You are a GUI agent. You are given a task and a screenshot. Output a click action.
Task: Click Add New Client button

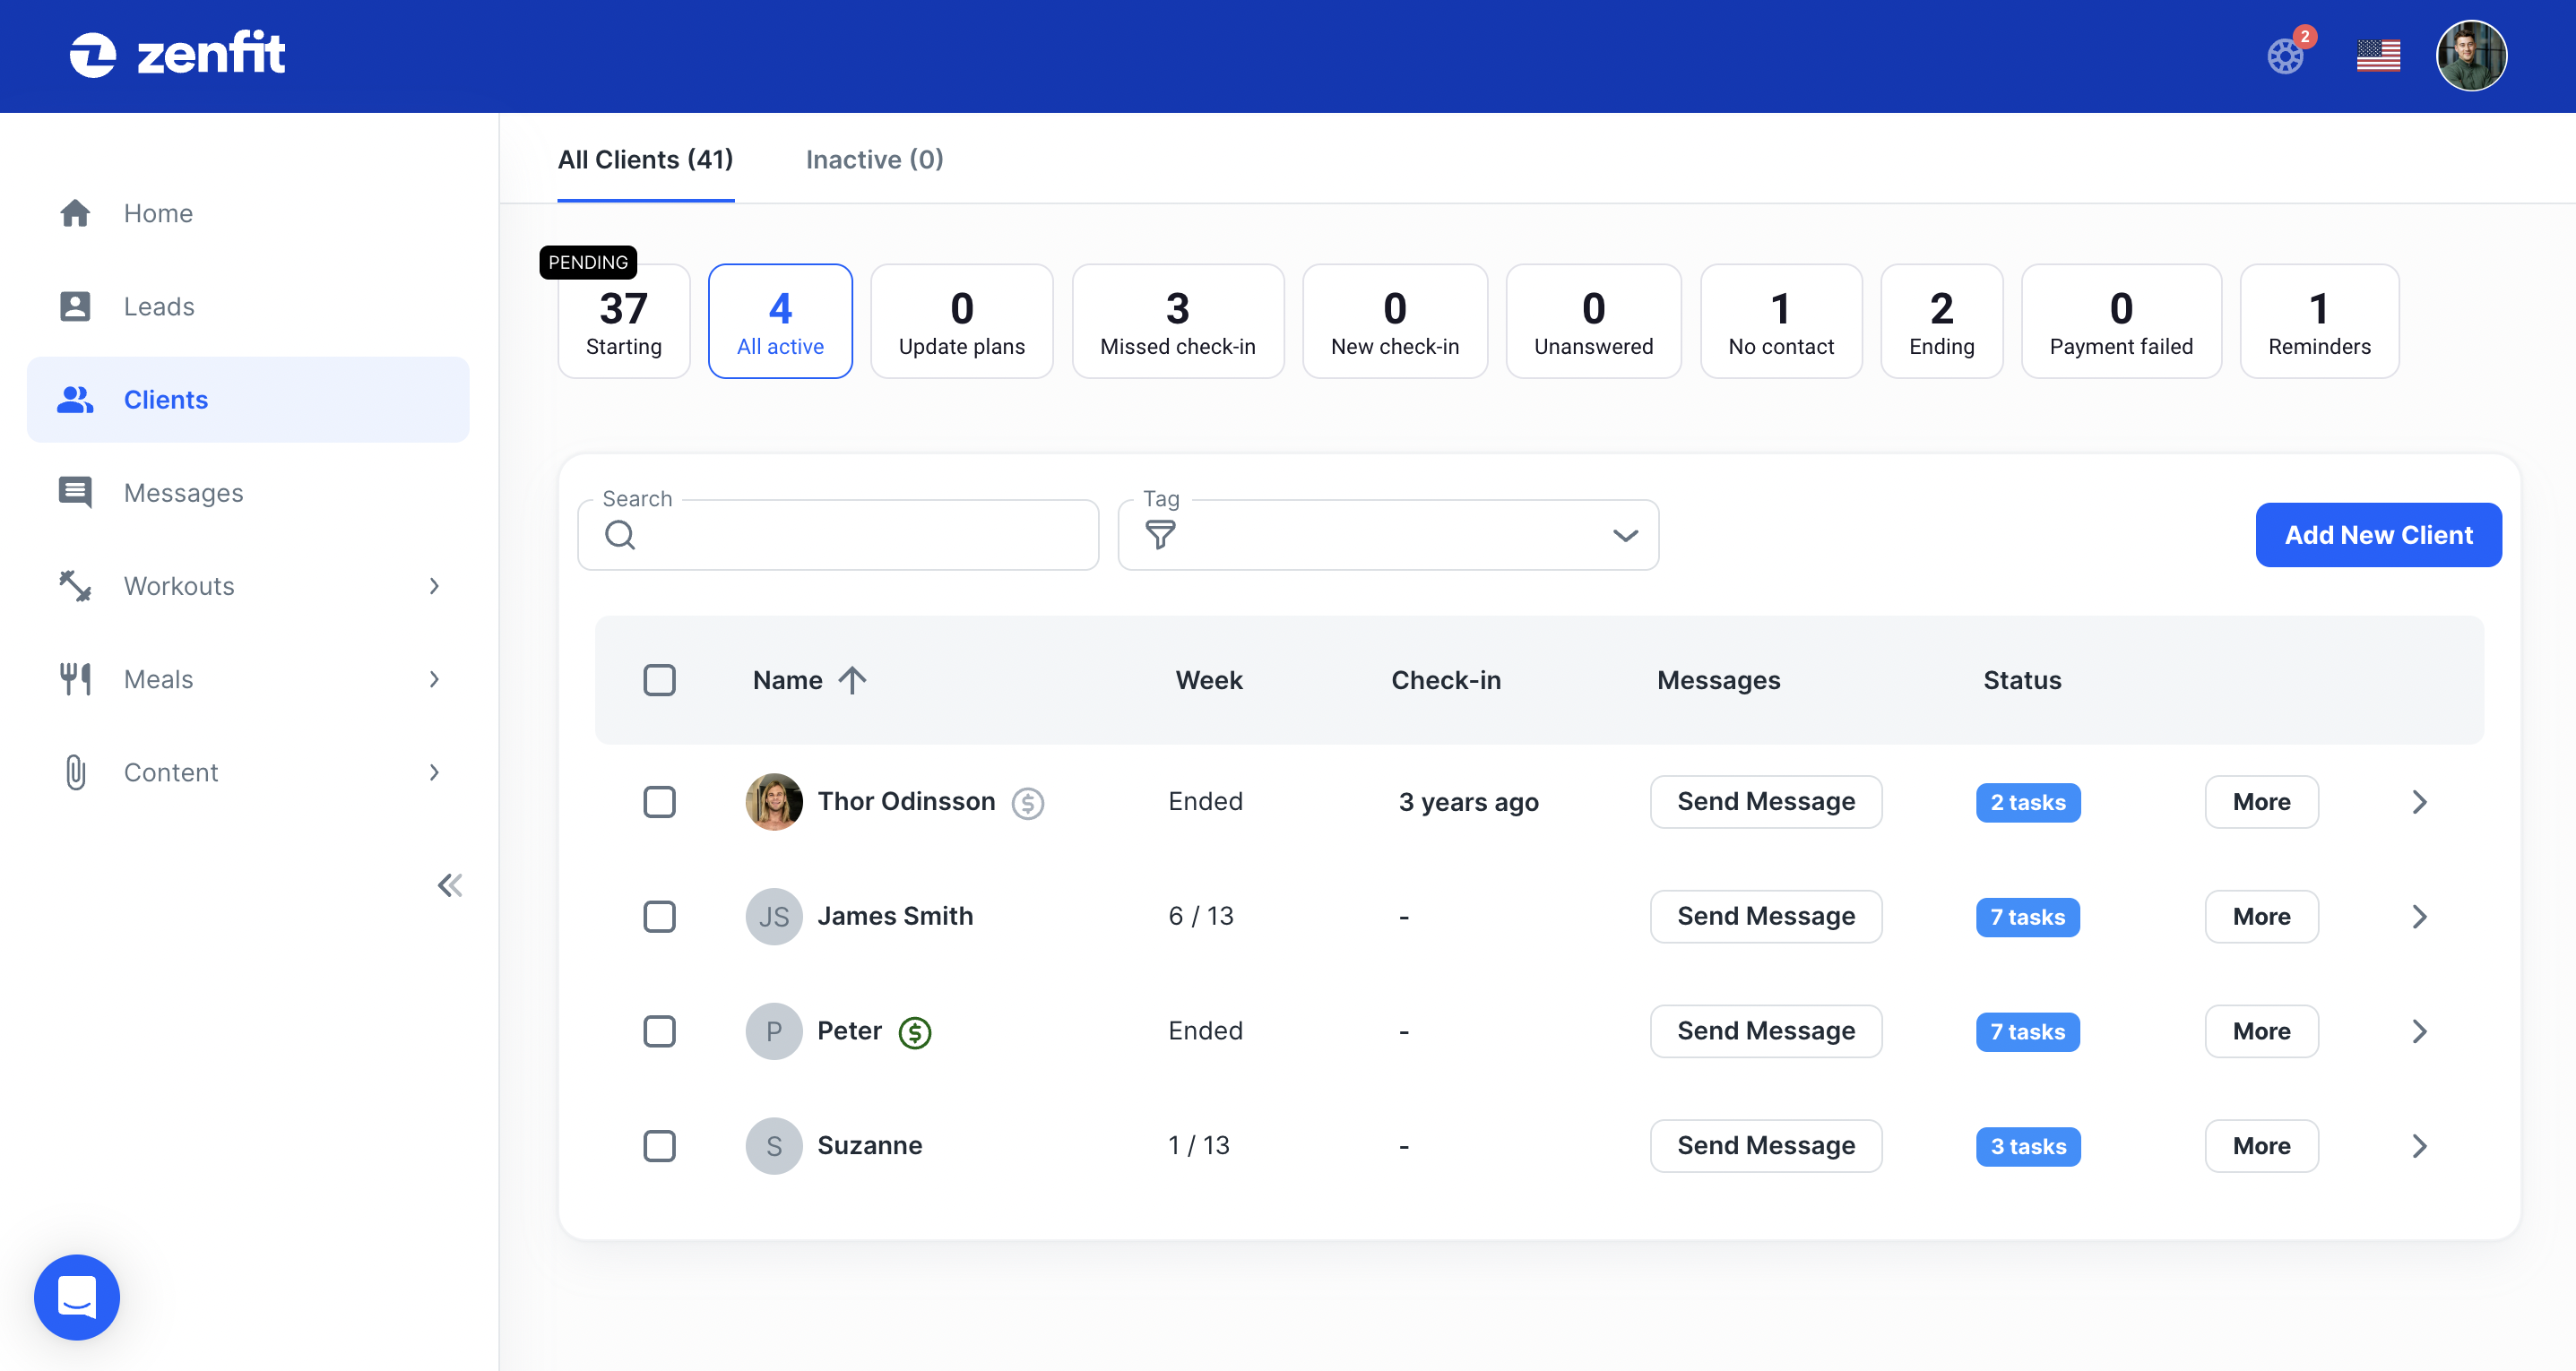(2378, 535)
